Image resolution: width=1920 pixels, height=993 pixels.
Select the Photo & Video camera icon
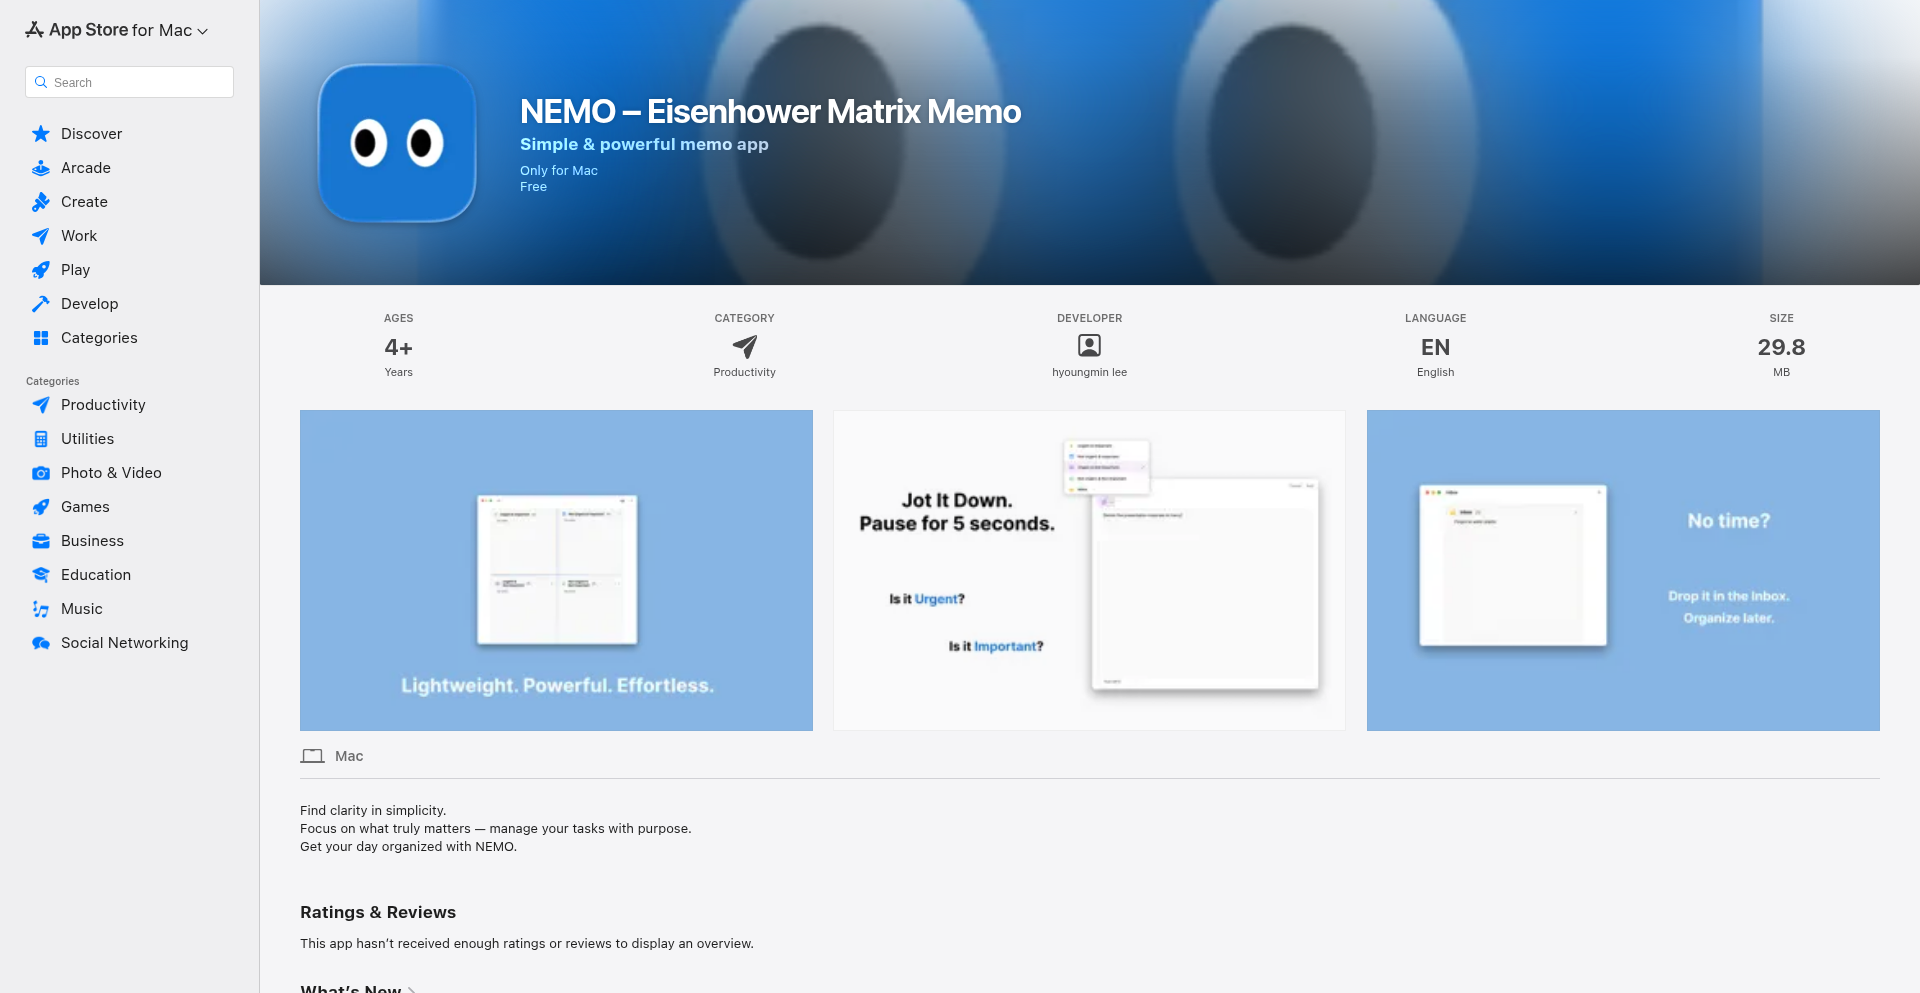(x=41, y=472)
